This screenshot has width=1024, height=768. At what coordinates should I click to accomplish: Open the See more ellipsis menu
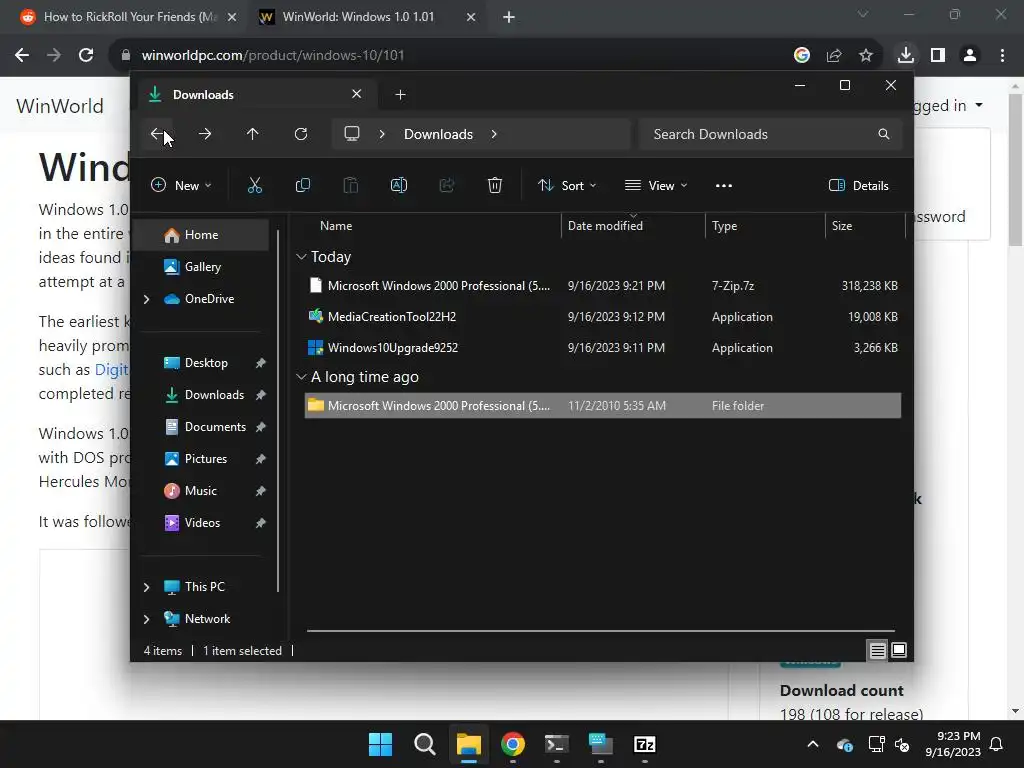point(724,185)
